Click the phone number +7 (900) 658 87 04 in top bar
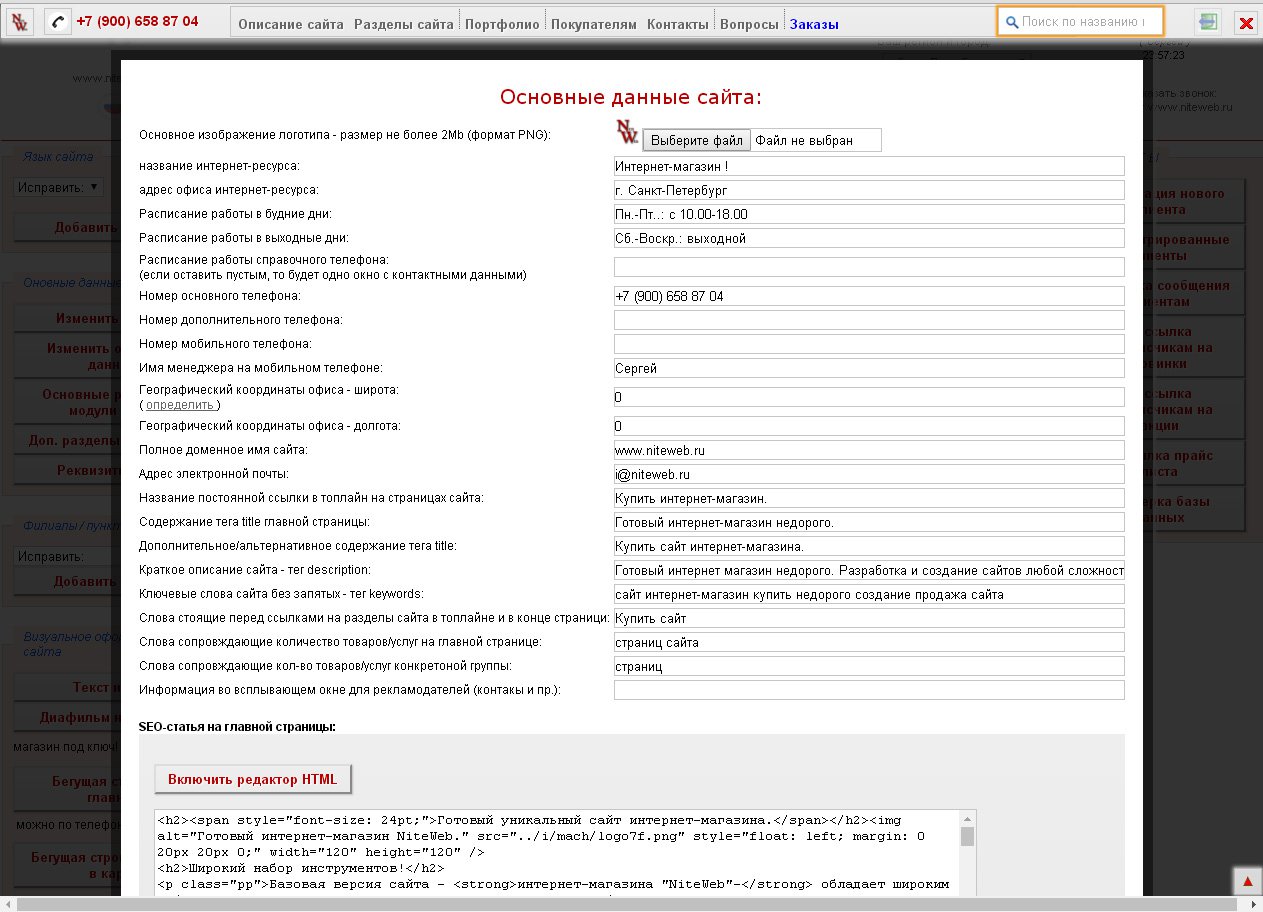Viewport: 1263px width, 912px height. tap(137, 21)
